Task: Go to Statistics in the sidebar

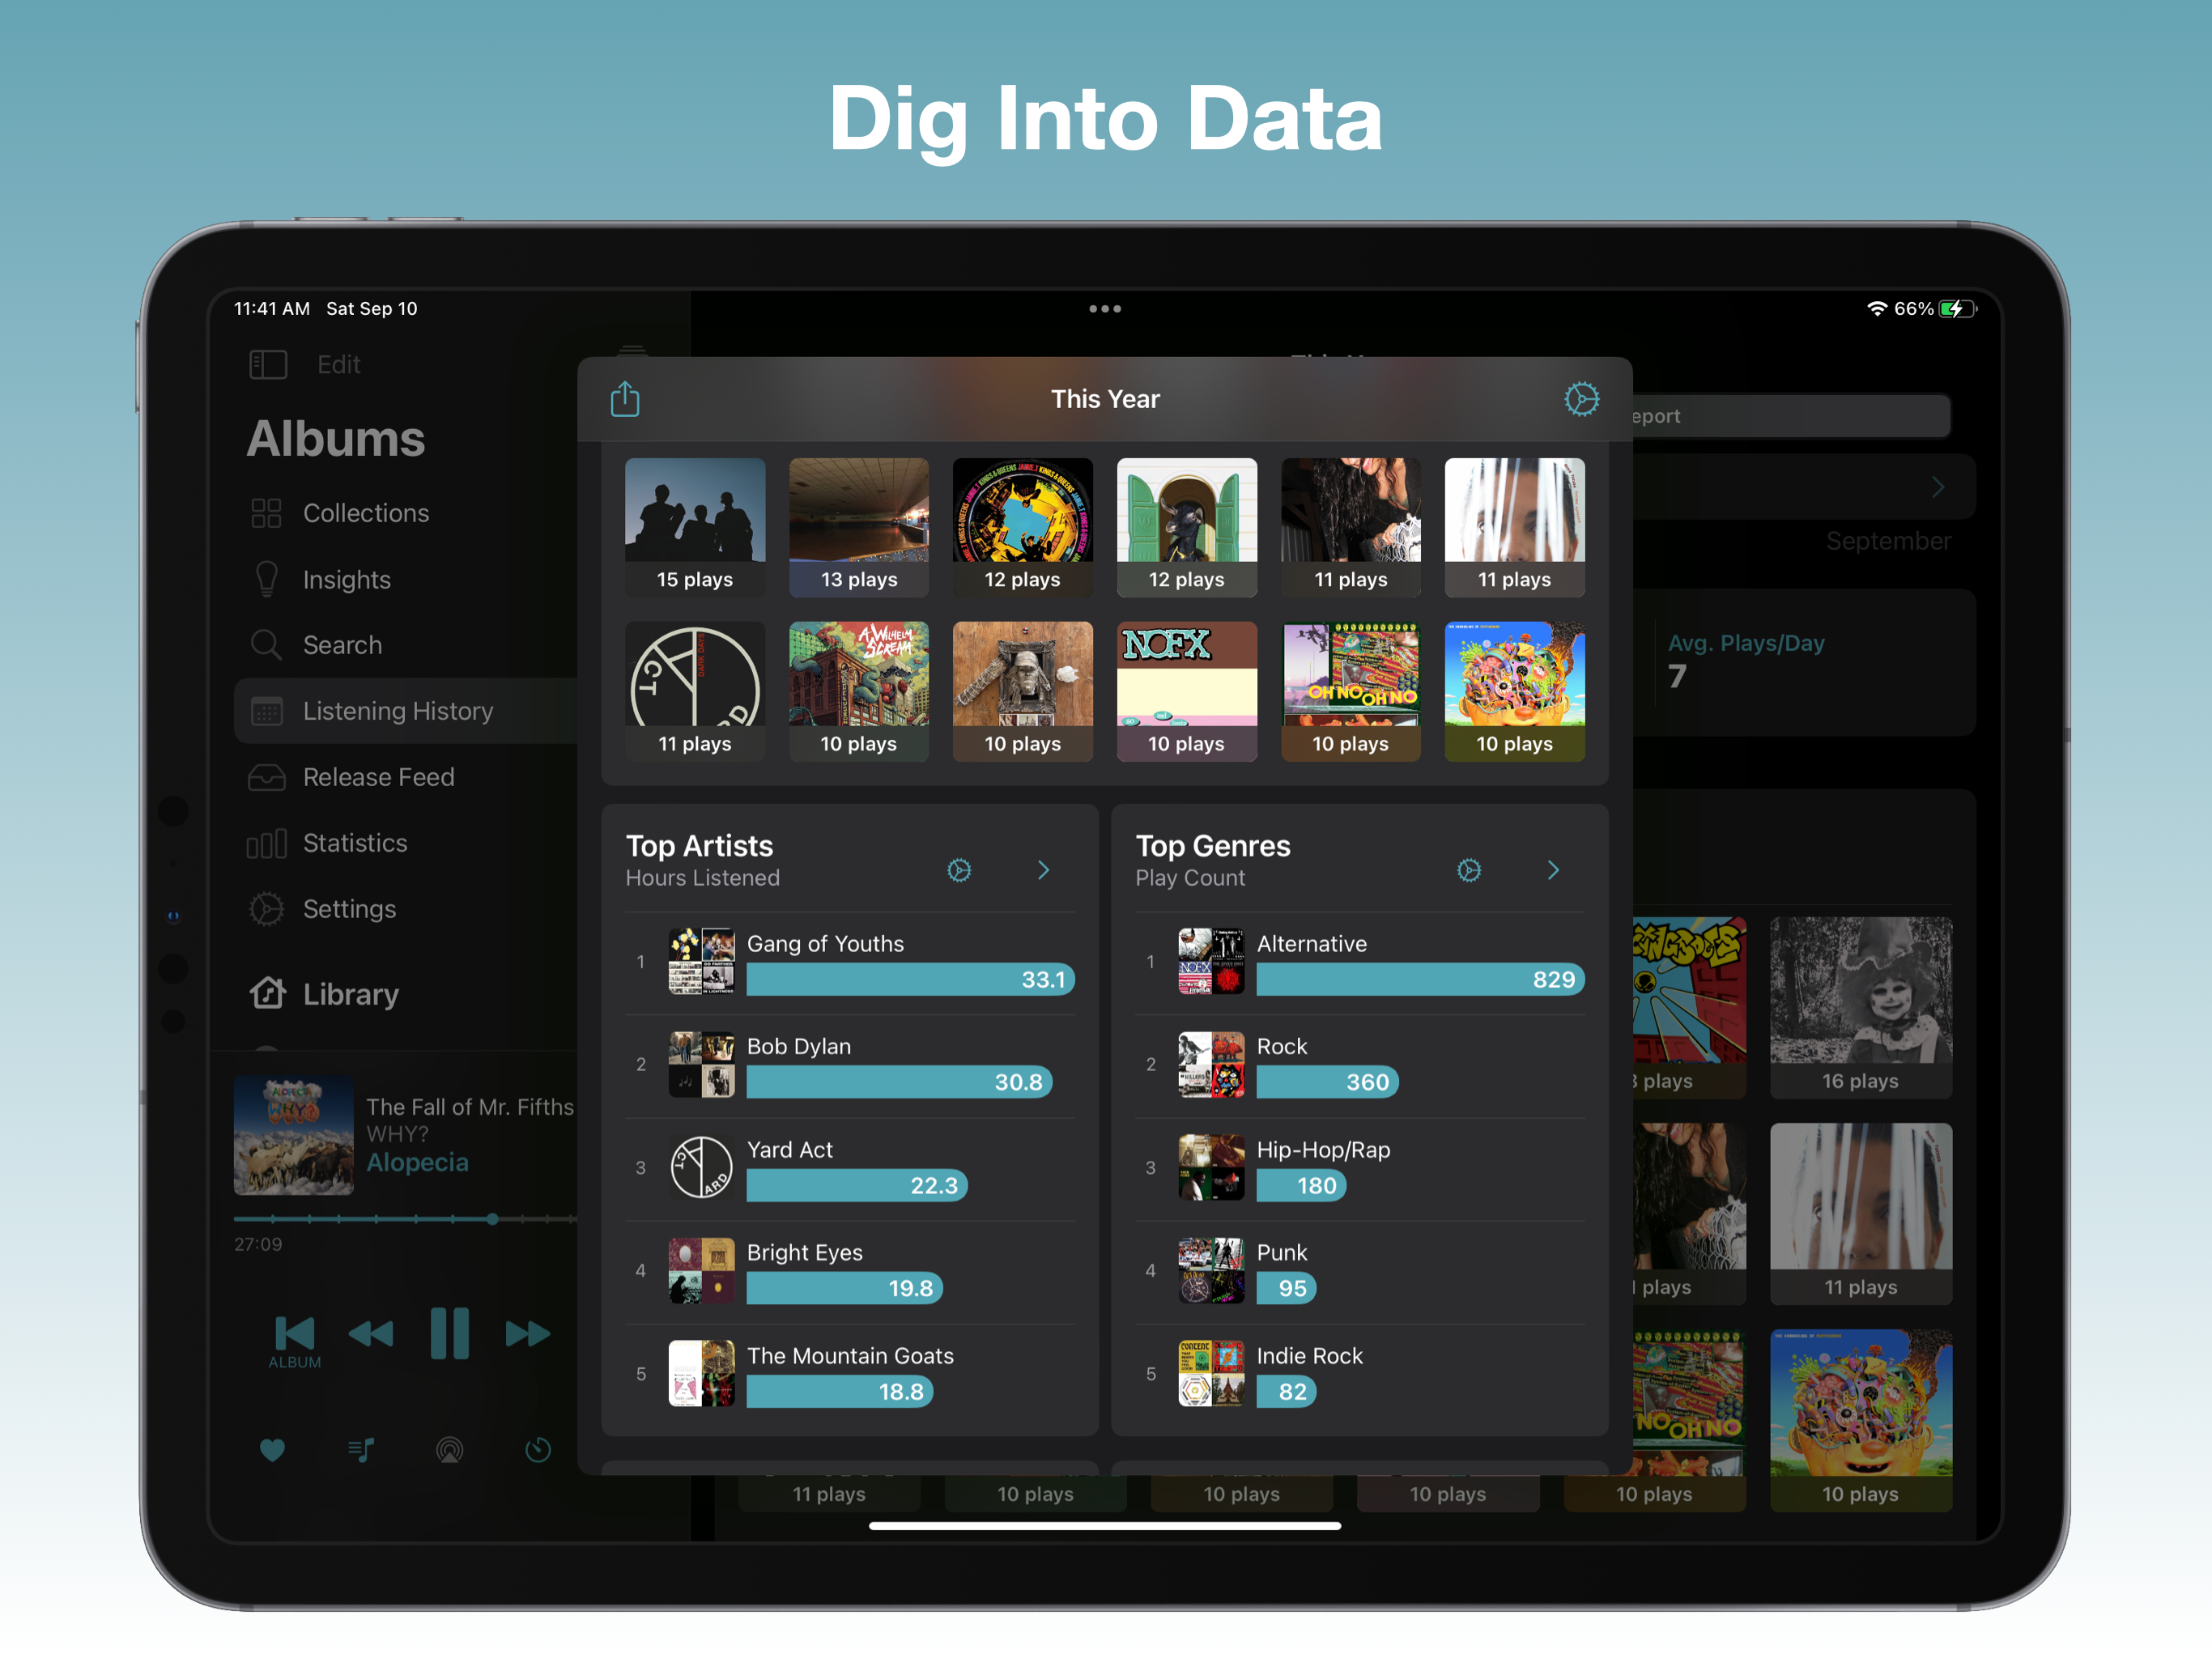Action: click(x=354, y=843)
